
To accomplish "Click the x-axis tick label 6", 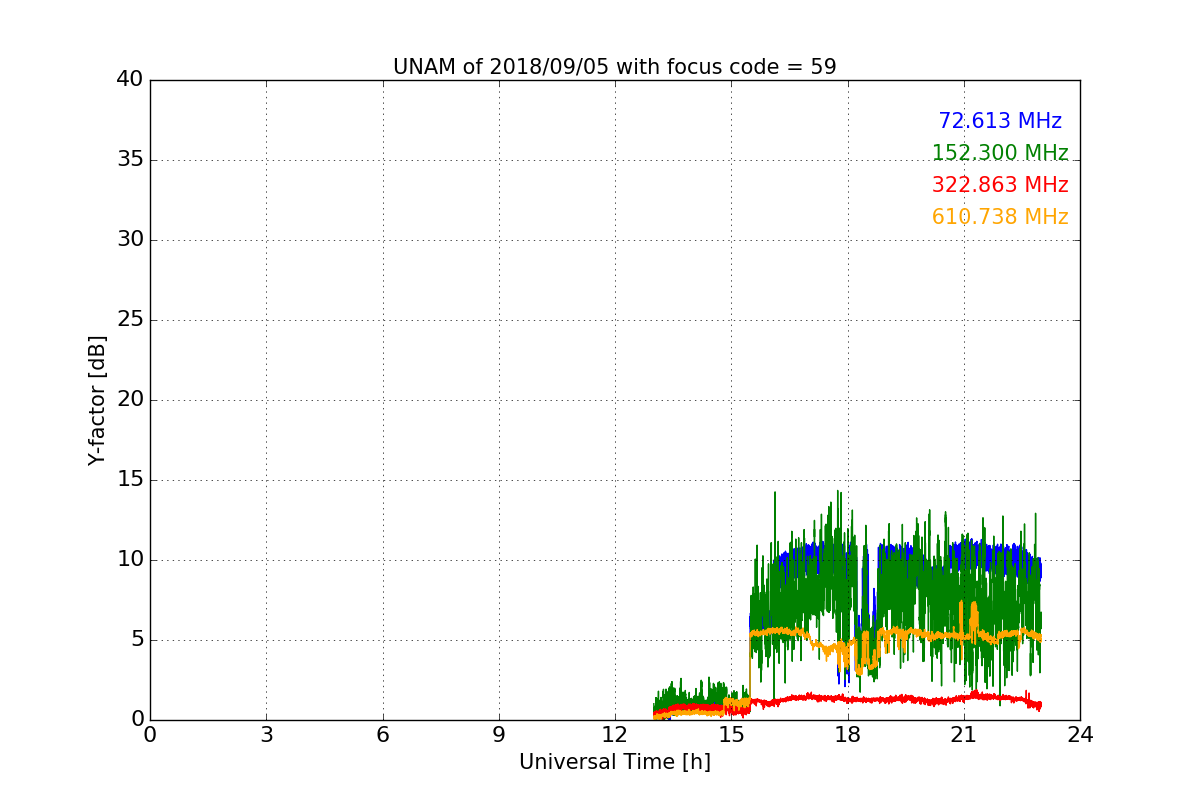I will pos(382,735).
